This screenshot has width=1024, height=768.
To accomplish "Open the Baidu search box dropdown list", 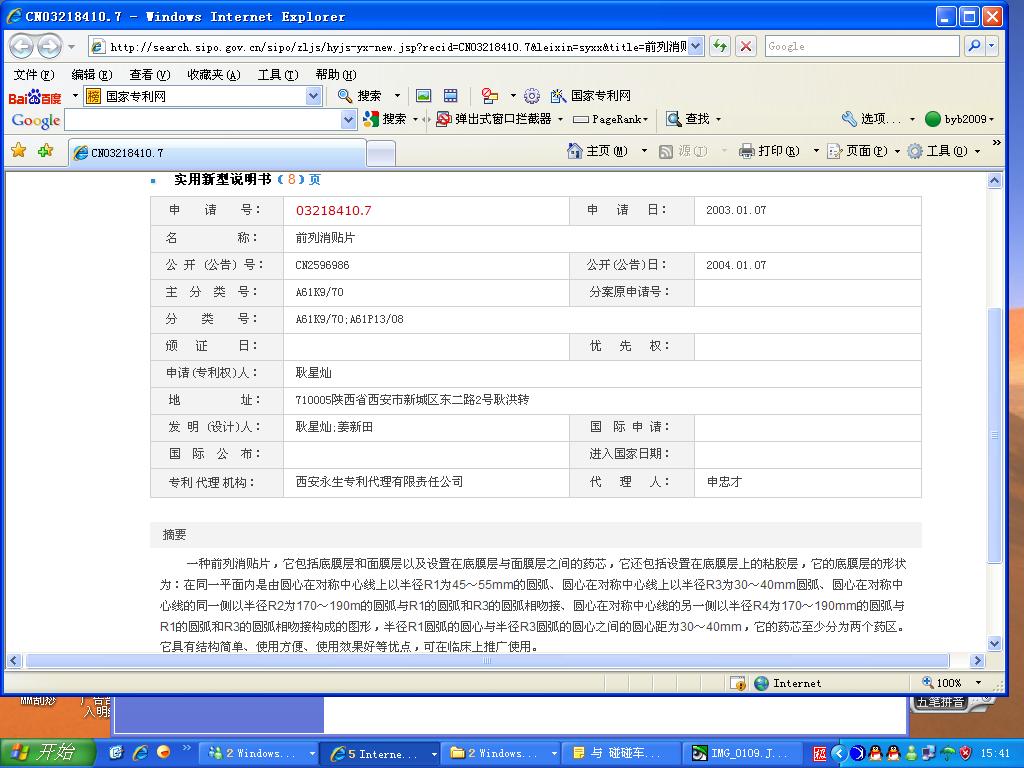I will (313, 96).
